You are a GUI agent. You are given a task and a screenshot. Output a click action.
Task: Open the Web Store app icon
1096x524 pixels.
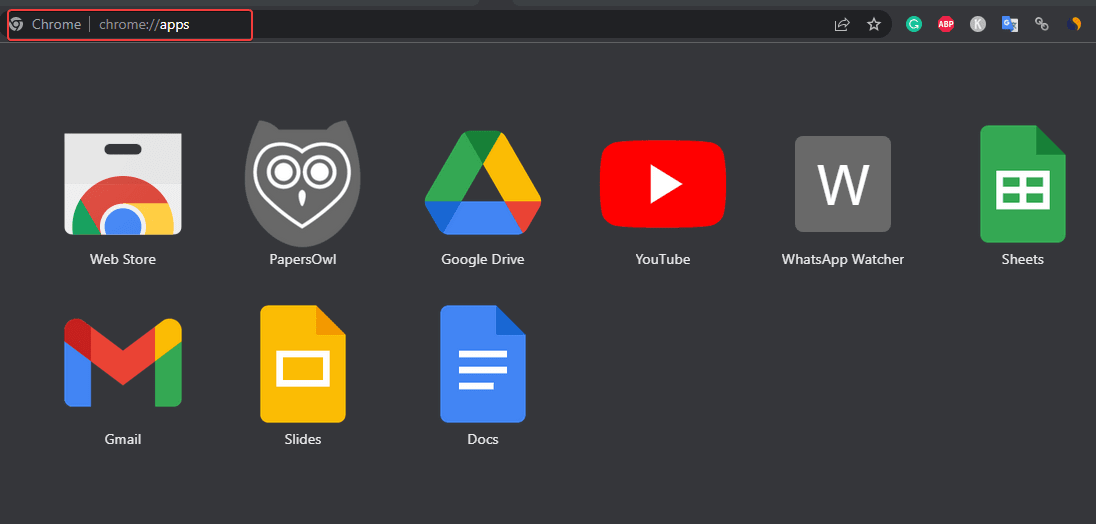[x=123, y=184]
